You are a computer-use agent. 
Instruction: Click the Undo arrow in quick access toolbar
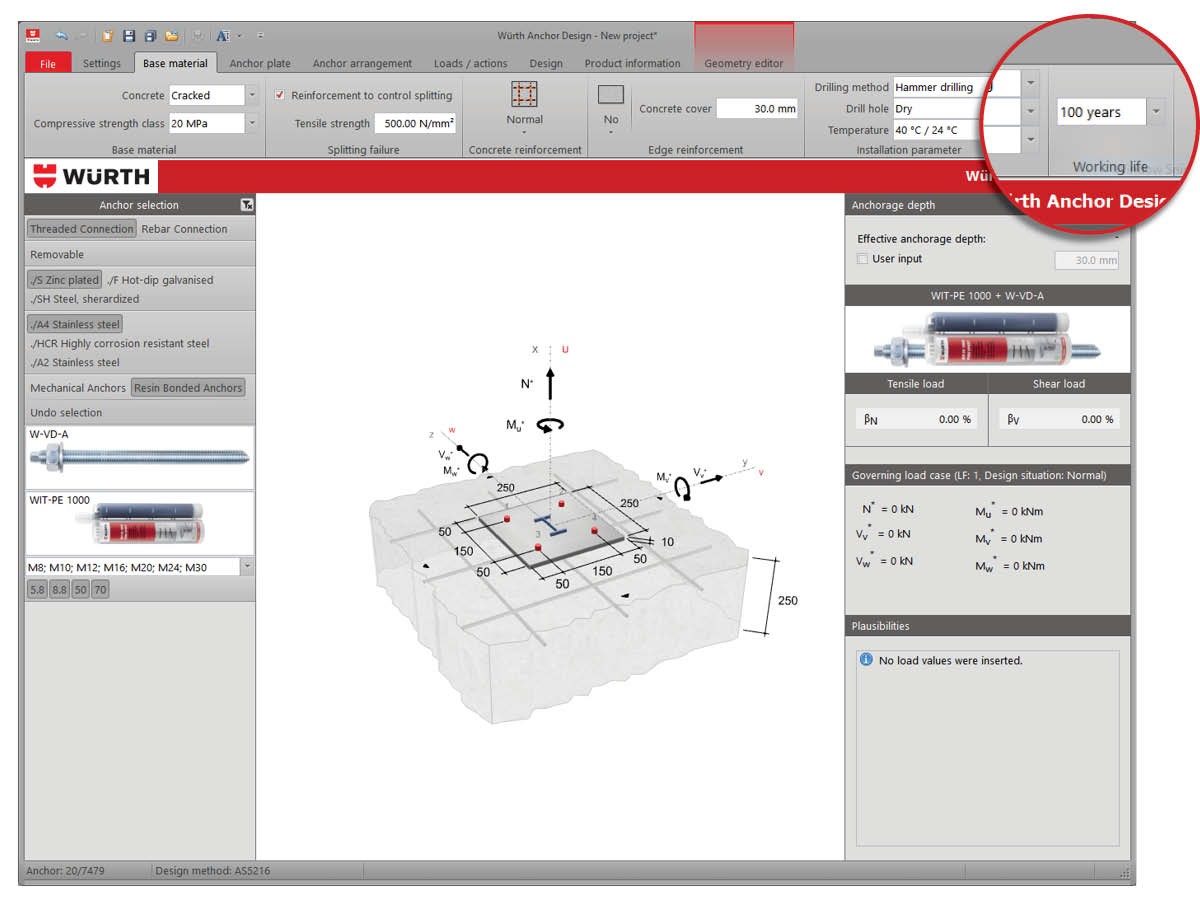click(62, 36)
